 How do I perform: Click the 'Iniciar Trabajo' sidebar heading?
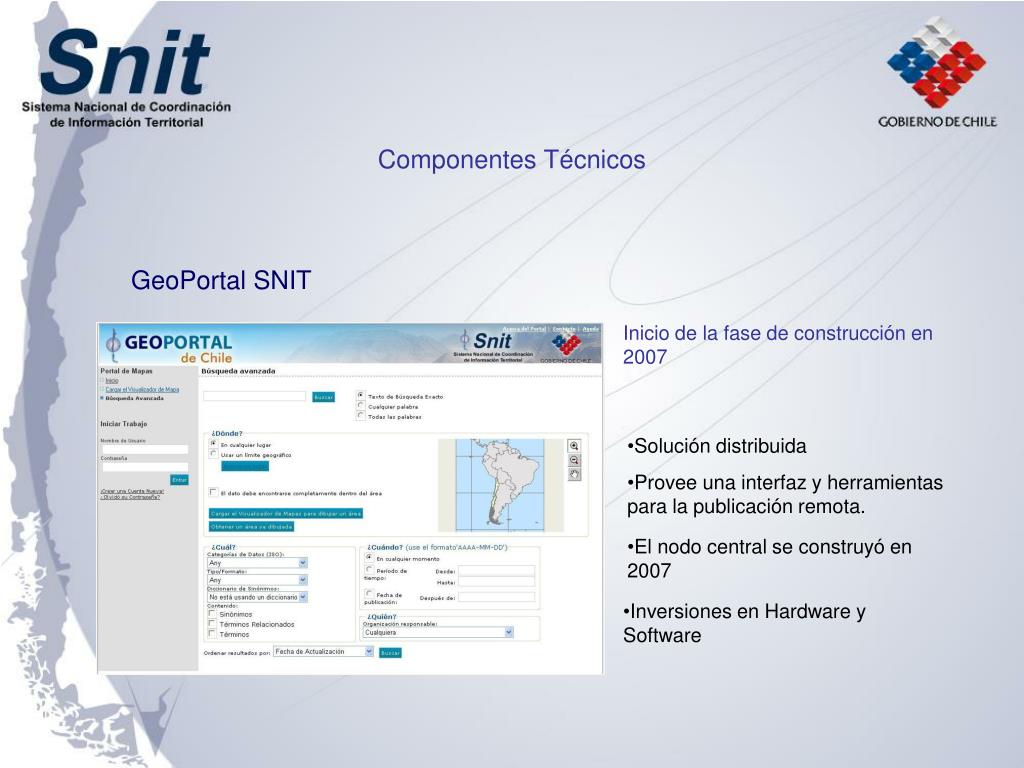pos(123,424)
